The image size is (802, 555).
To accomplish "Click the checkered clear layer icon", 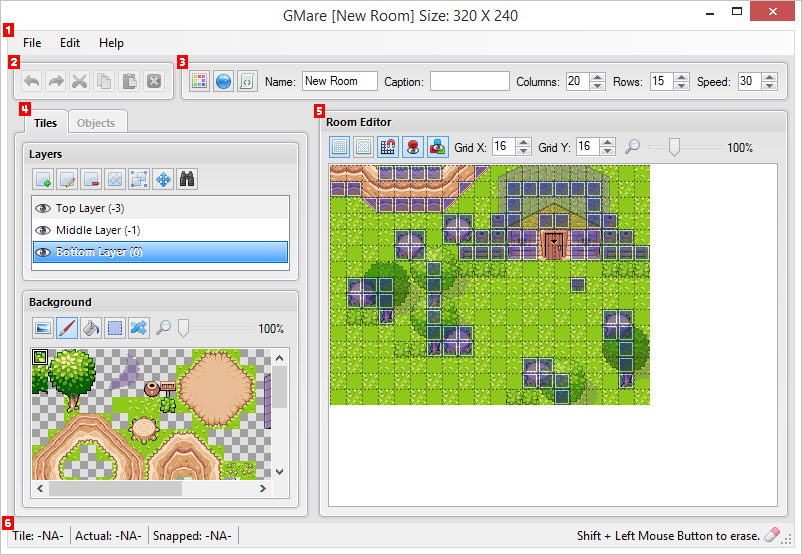I will pyautogui.click(x=115, y=179).
